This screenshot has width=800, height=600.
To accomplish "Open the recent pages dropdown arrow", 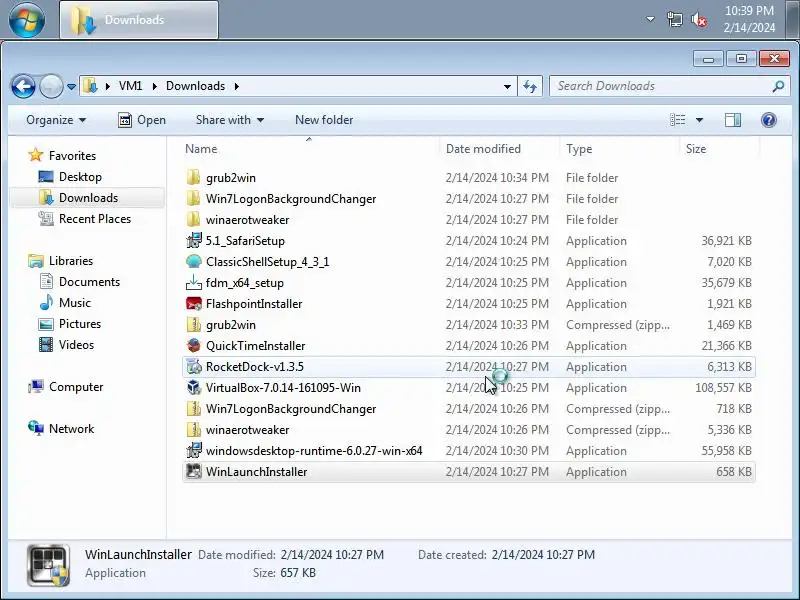I will click(x=71, y=87).
